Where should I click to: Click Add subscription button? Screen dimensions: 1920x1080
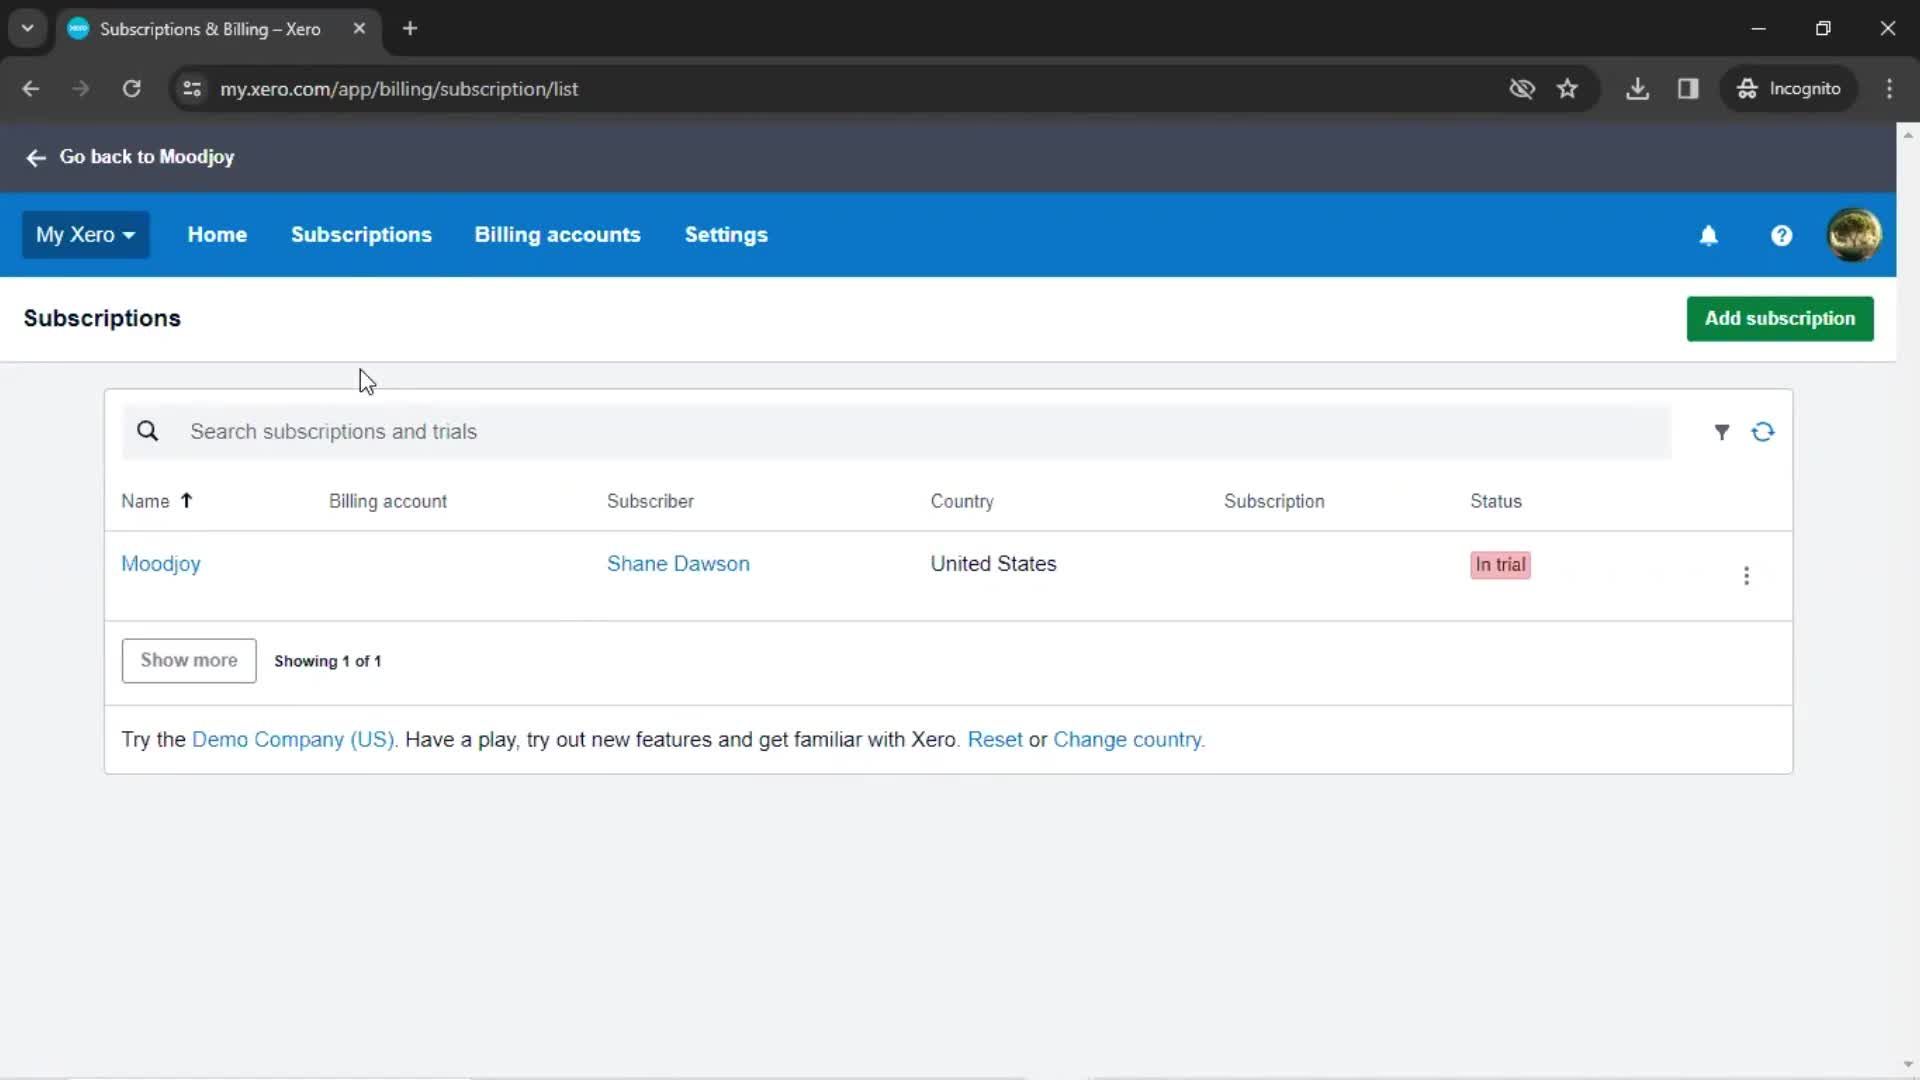[x=1780, y=319]
